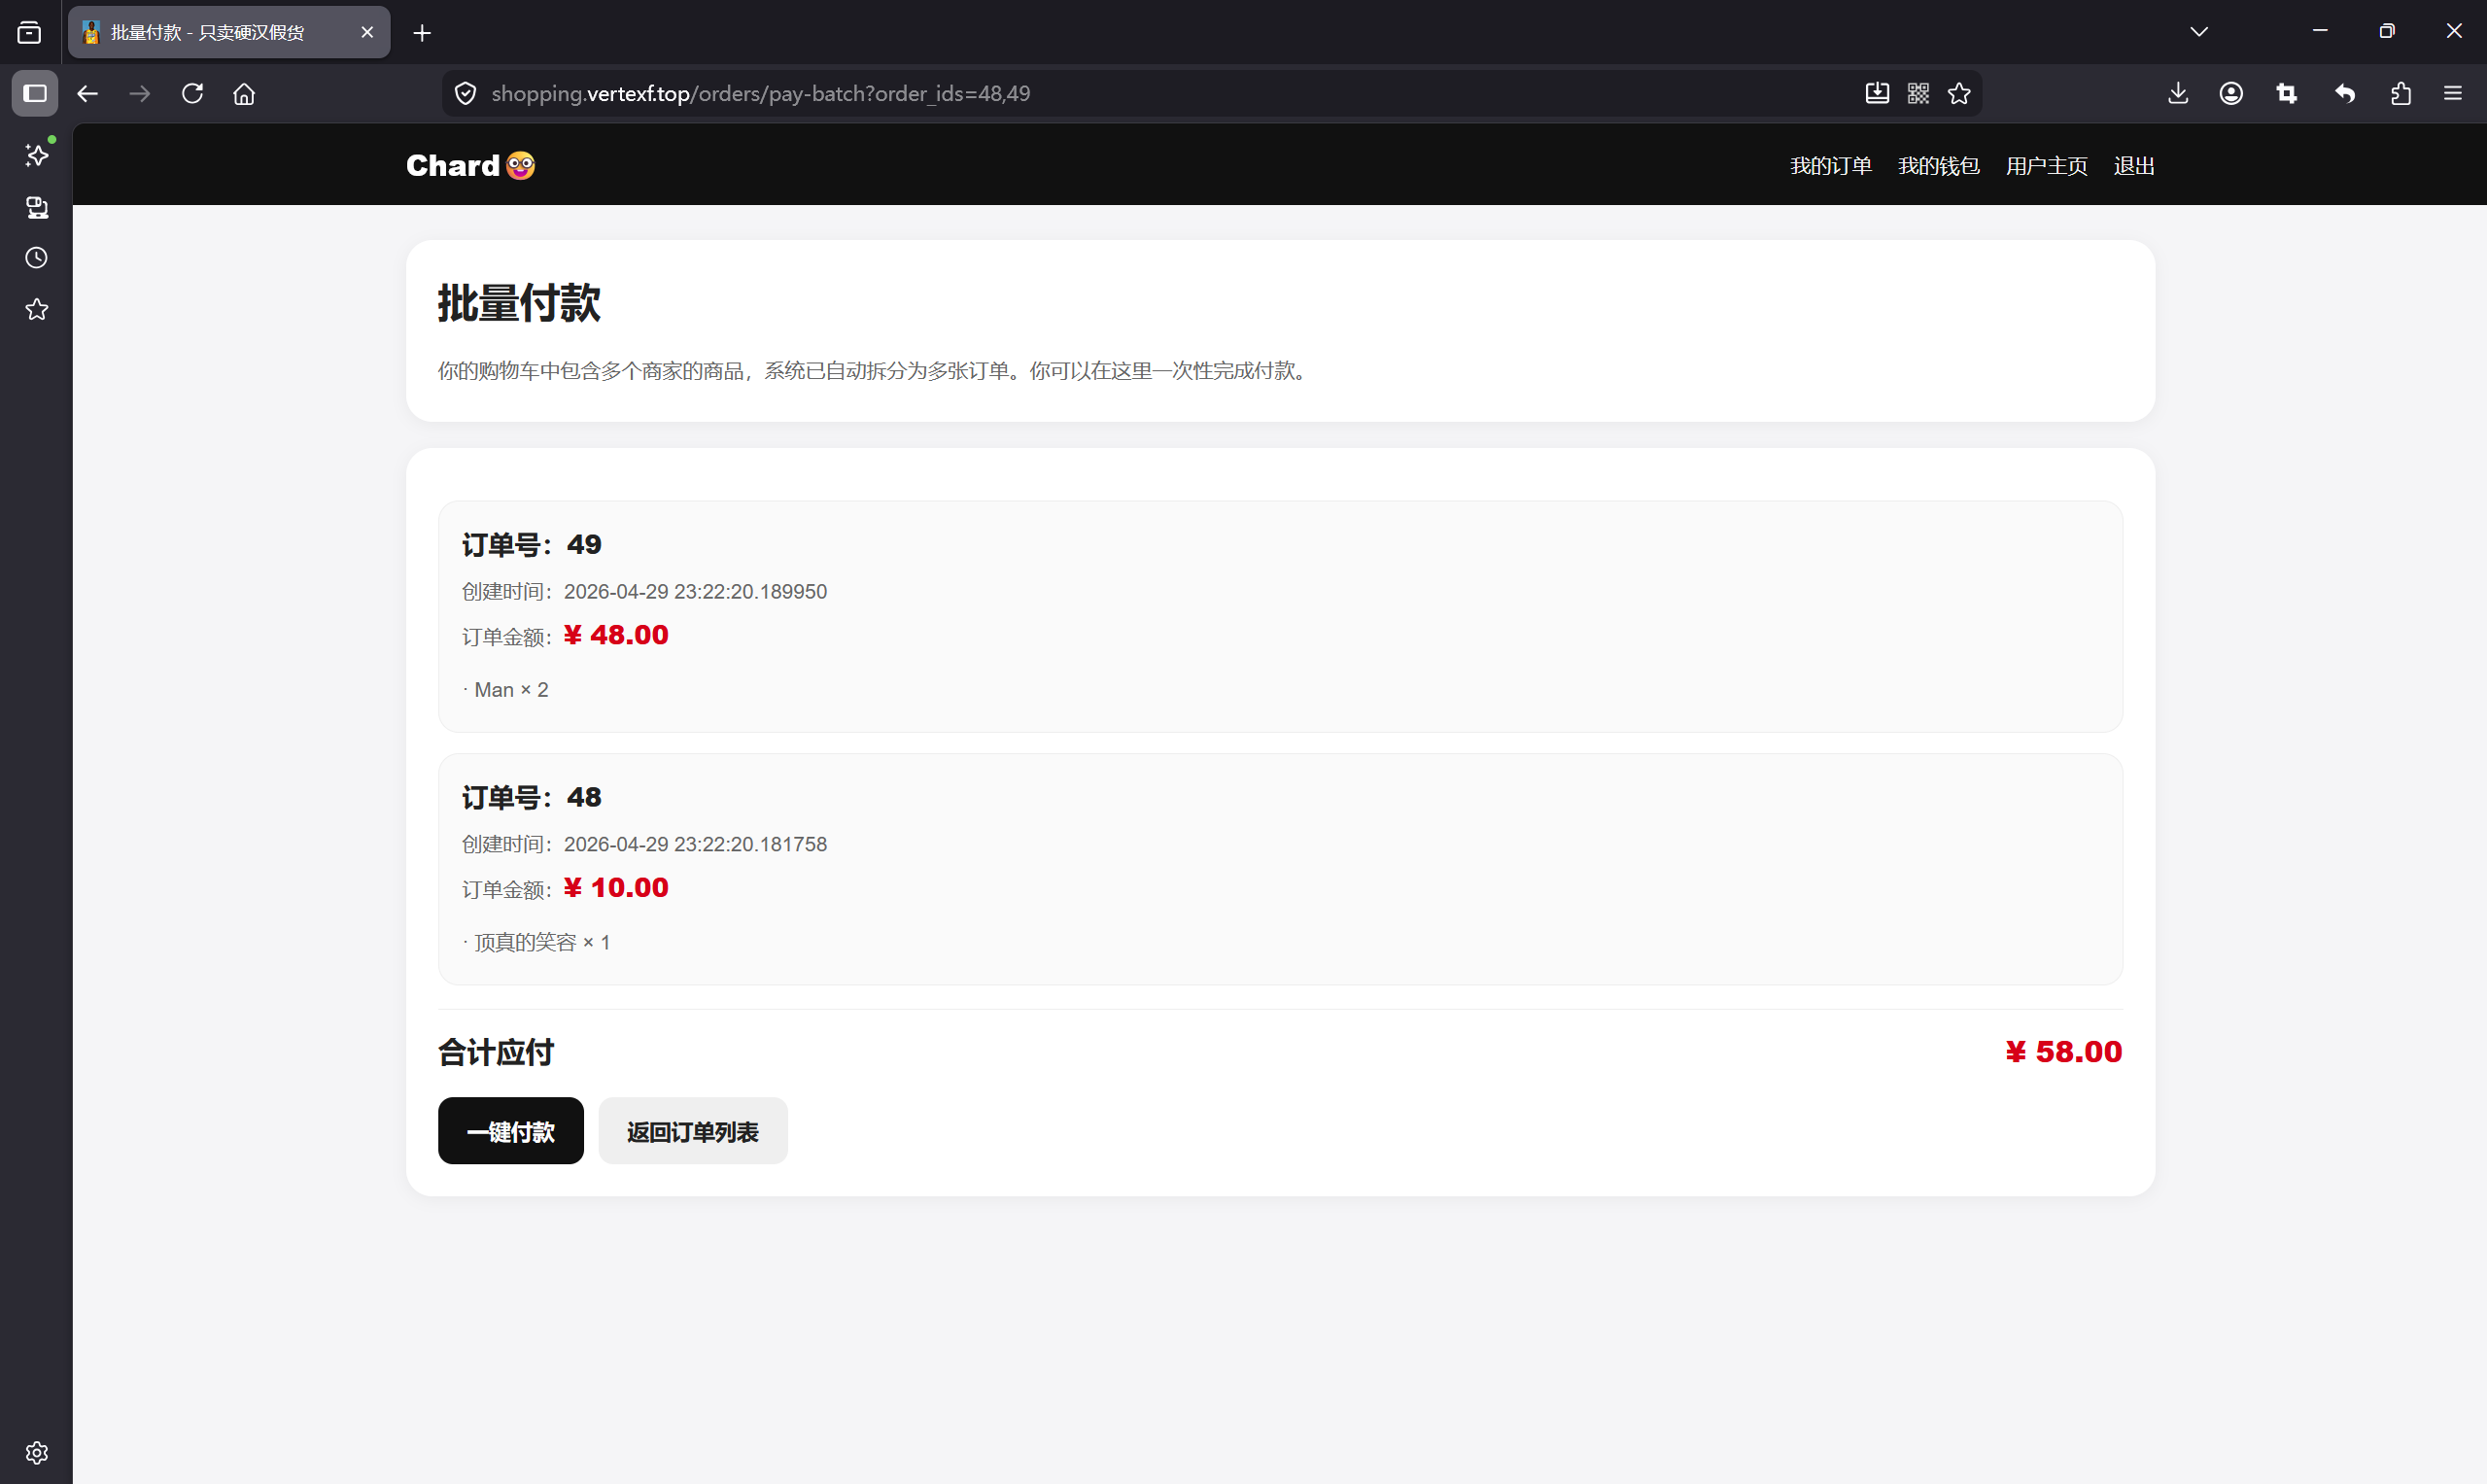Click the 一键付款 button
The height and width of the screenshot is (1484, 2487).
pyautogui.click(x=510, y=1131)
